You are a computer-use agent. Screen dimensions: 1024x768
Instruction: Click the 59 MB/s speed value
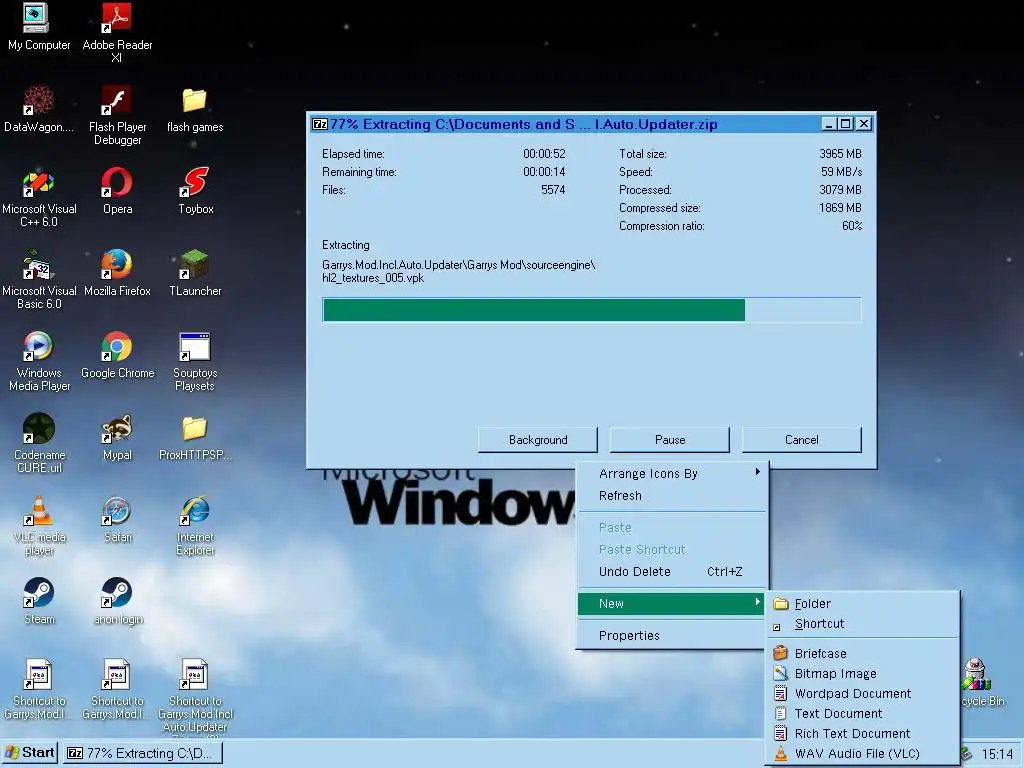(x=841, y=172)
